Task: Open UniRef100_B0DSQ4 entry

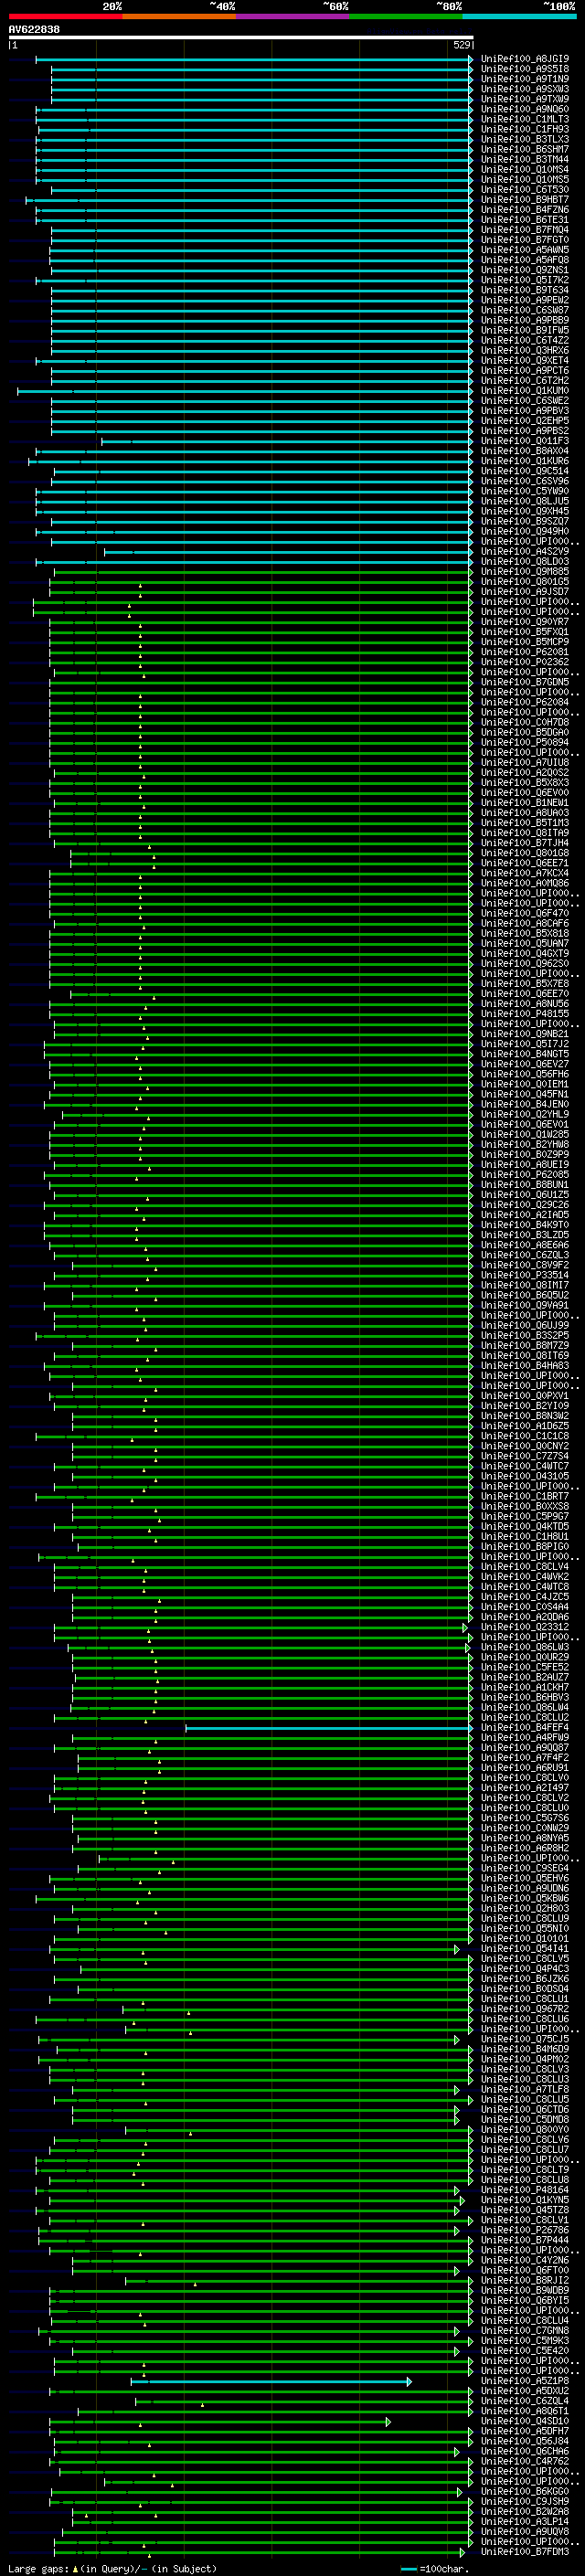Action: pyautogui.click(x=525, y=1989)
